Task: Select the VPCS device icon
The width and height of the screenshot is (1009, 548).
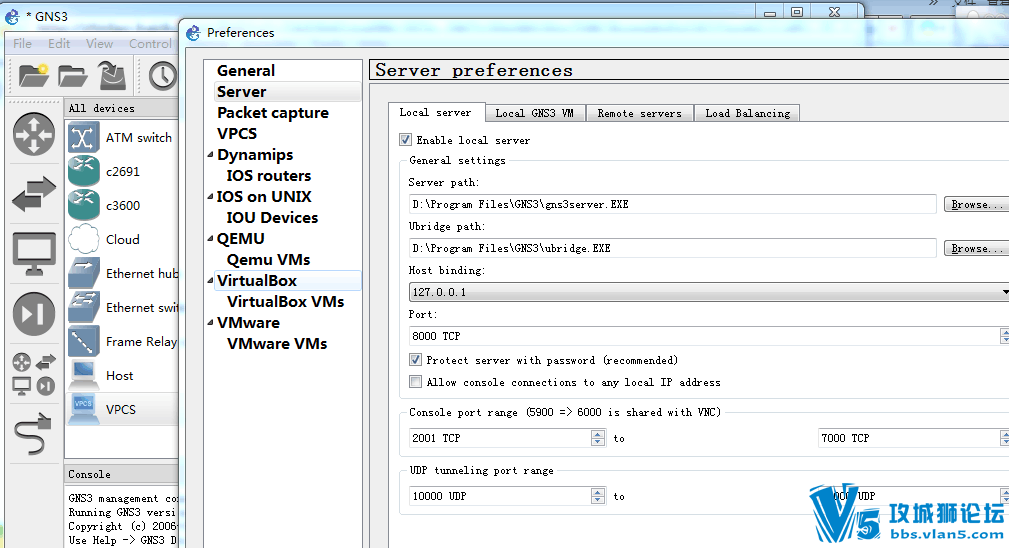Action: click(84, 409)
